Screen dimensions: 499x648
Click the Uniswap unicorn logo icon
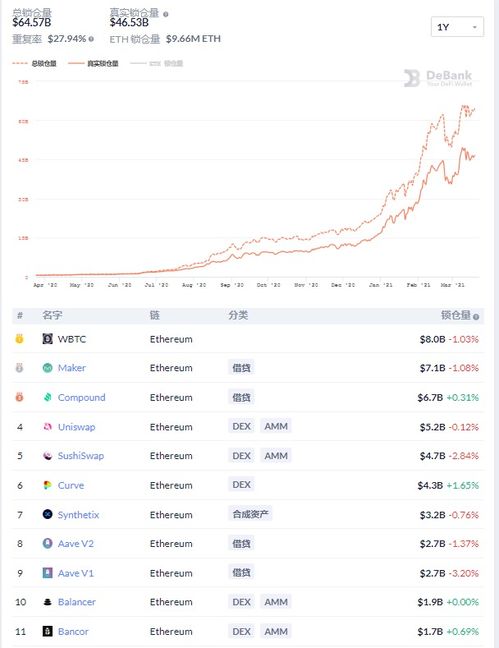pyautogui.click(x=48, y=426)
